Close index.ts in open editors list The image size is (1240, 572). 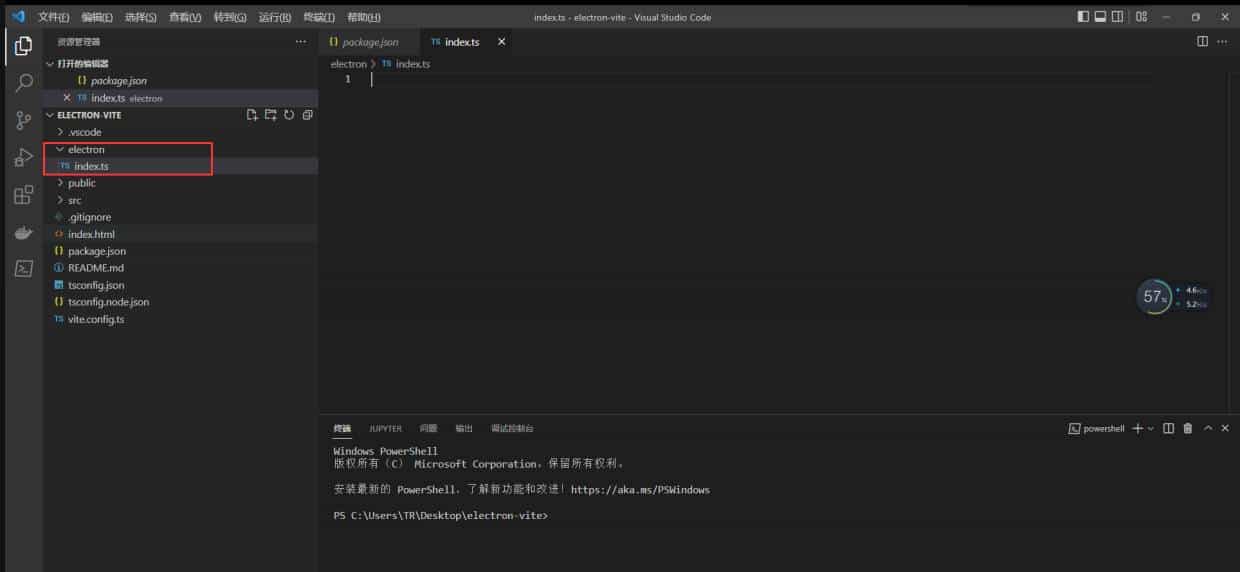coord(67,98)
